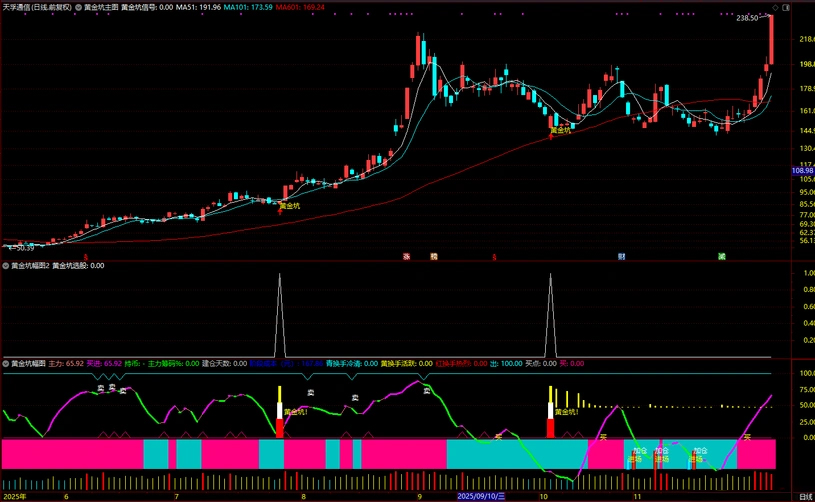Open the 日线 period selector at bottom right
The width and height of the screenshot is (815, 502).
pyautogui.click(x=805, y=496)
